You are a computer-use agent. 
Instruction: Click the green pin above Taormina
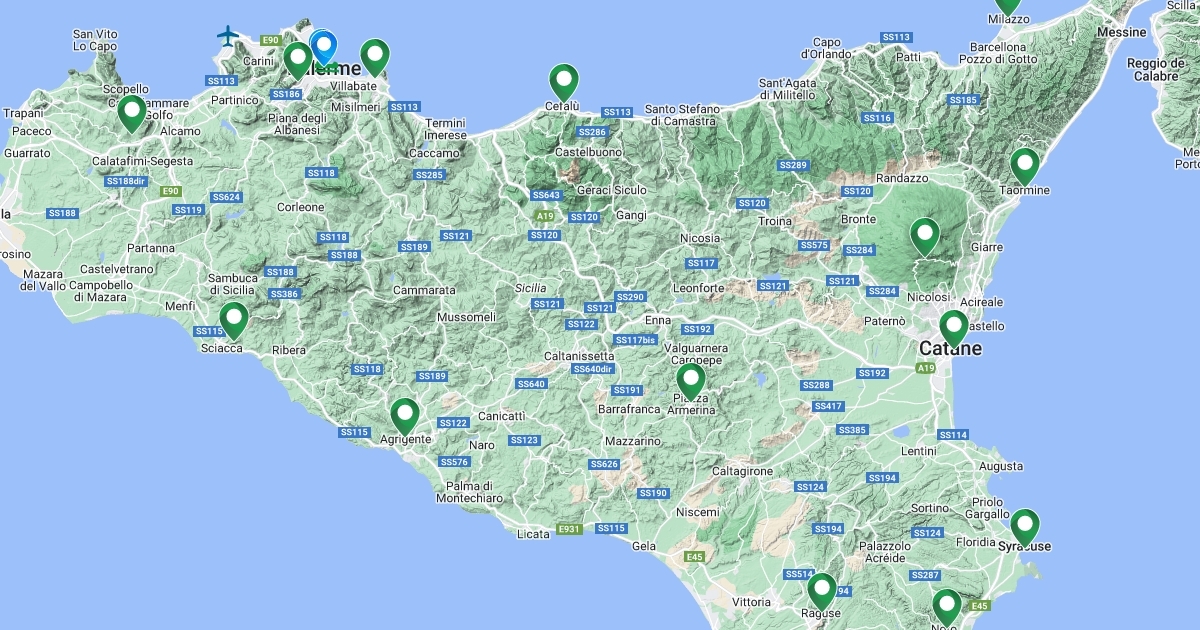pos(1025,164)
